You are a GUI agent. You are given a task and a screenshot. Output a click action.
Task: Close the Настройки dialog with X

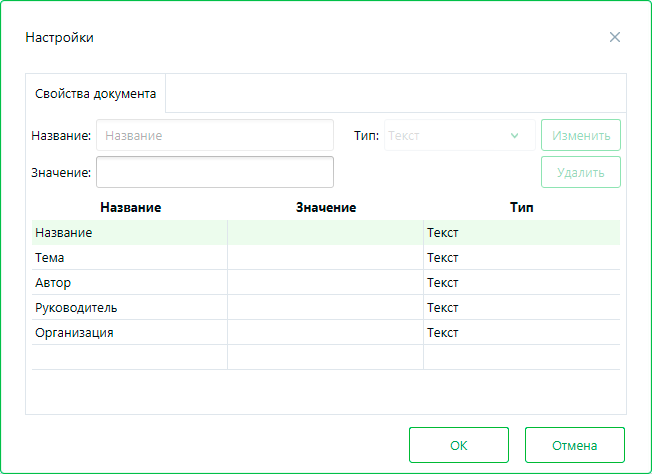[x=615, y=37]
